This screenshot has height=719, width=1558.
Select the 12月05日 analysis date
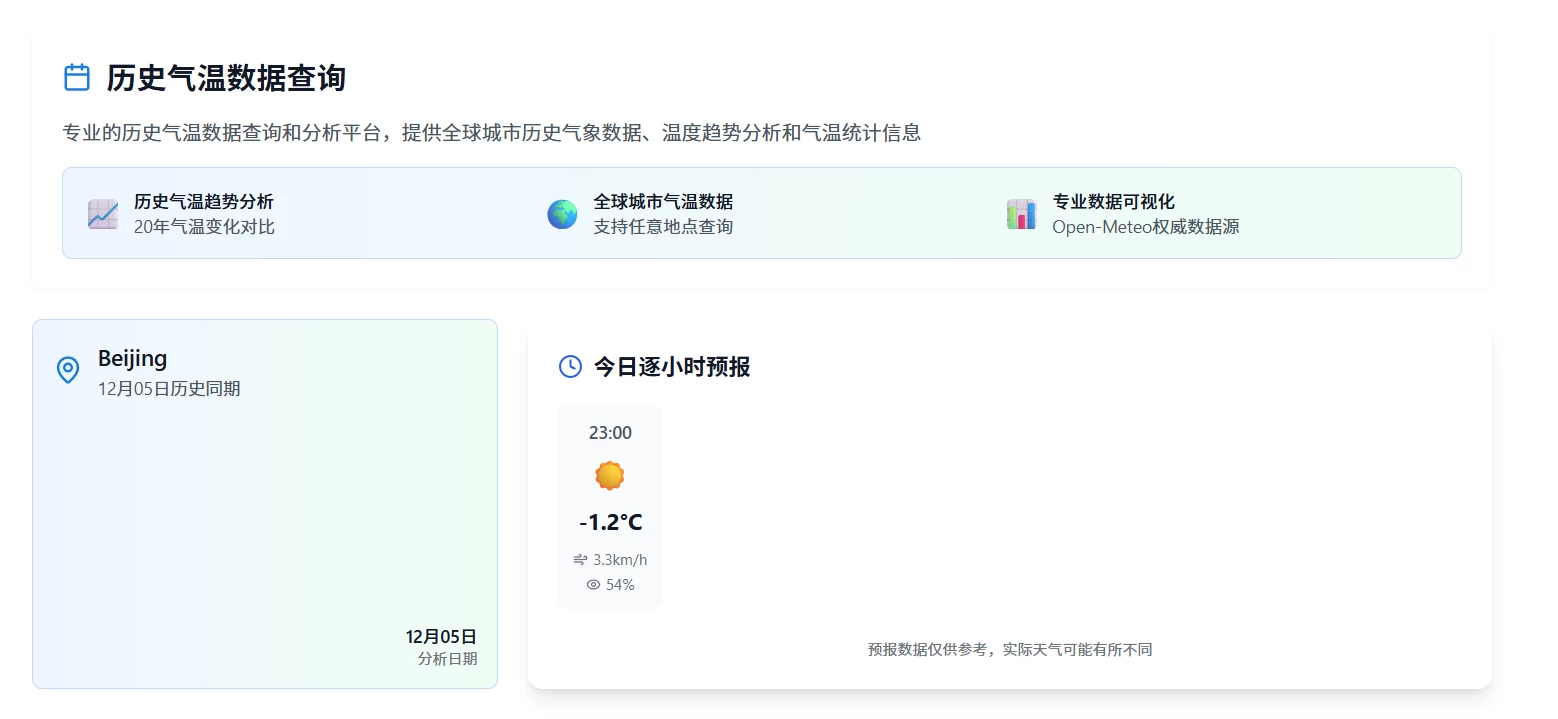(x=442, y=636)
